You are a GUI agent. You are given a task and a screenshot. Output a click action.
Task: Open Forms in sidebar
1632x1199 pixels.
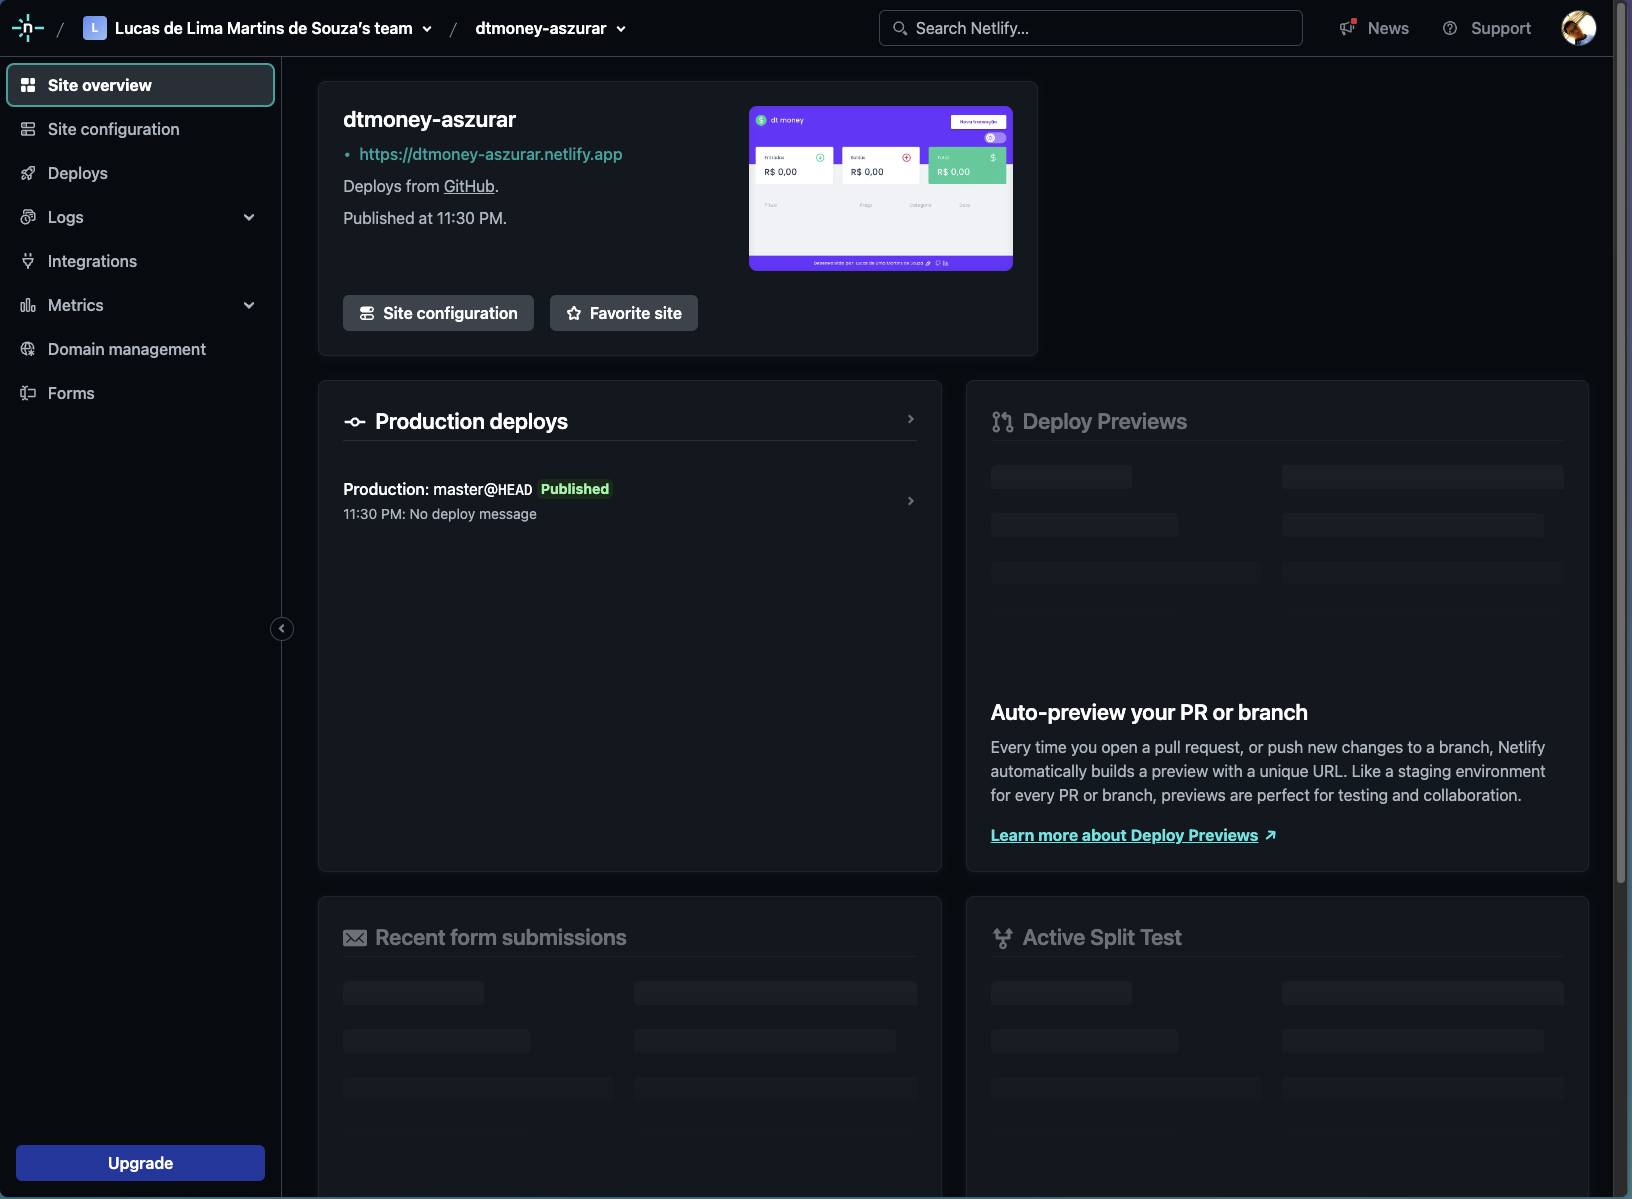click(140, 393)
